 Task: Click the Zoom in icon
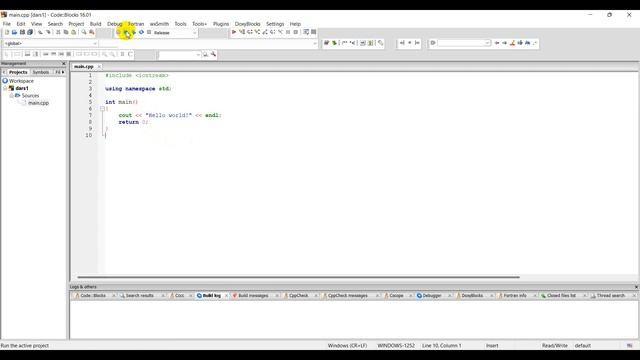[x=104, y=54]
